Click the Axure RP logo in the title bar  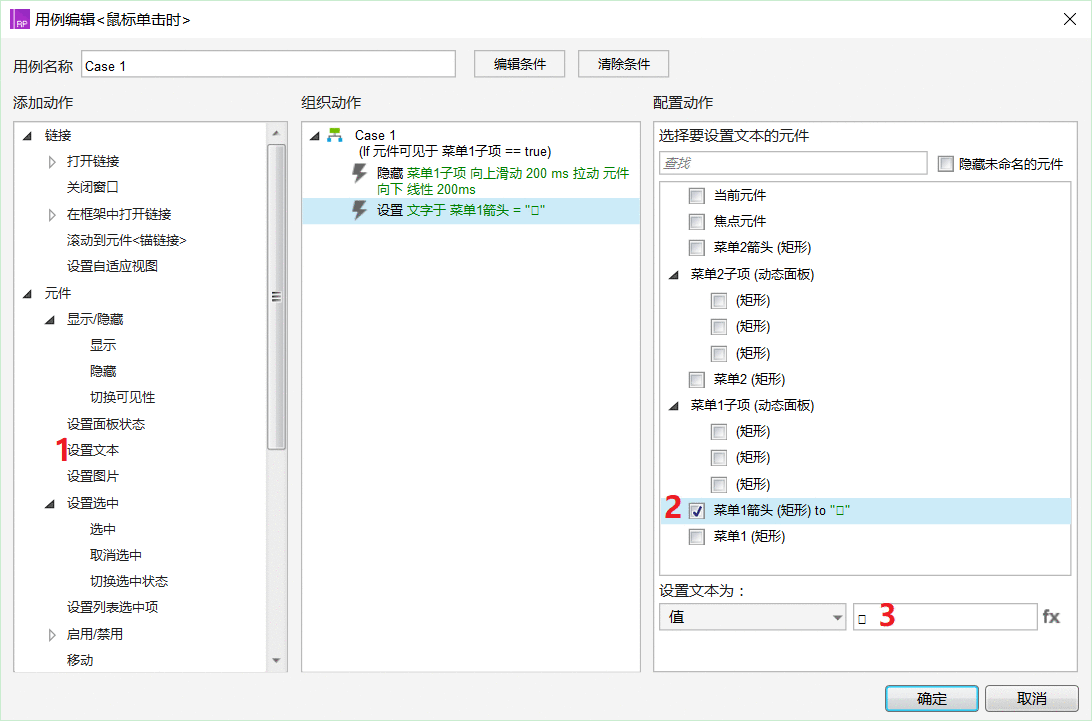click(x=19, y=19)
